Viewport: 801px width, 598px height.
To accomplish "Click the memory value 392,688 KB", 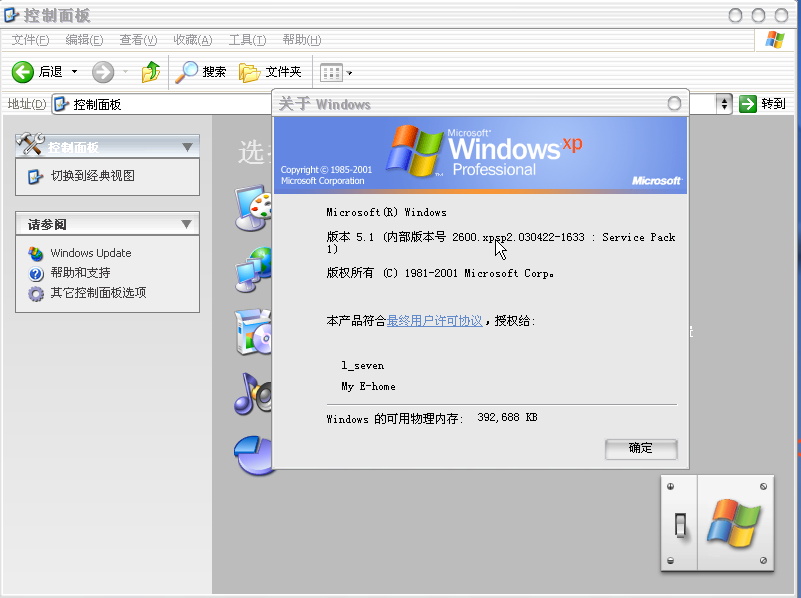I will 507,418.
